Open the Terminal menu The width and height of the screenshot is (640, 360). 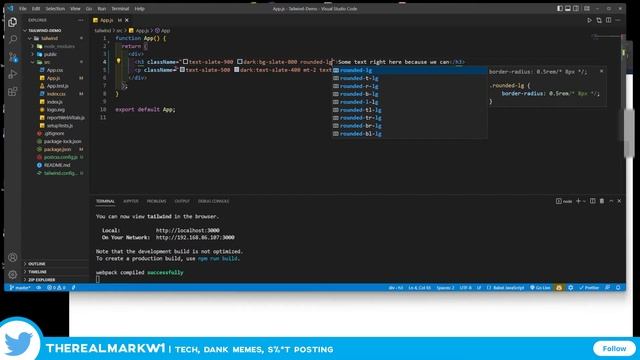pos(120,9)
